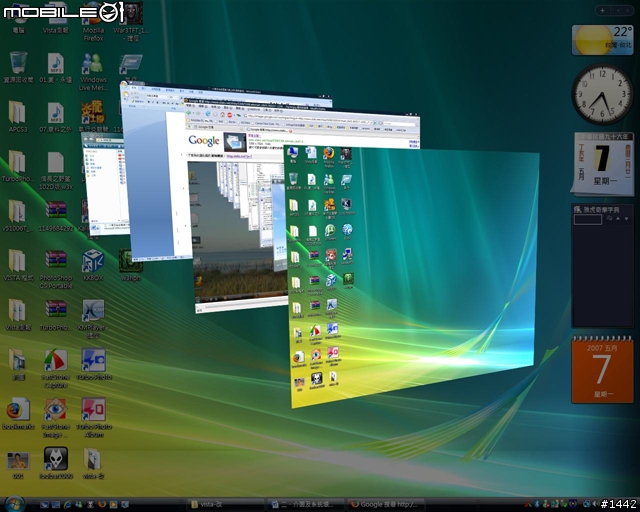Switch to Google 搜尋 Firefox taskbar button
This screenshot has height=512, width=640.
pos(386,504)
